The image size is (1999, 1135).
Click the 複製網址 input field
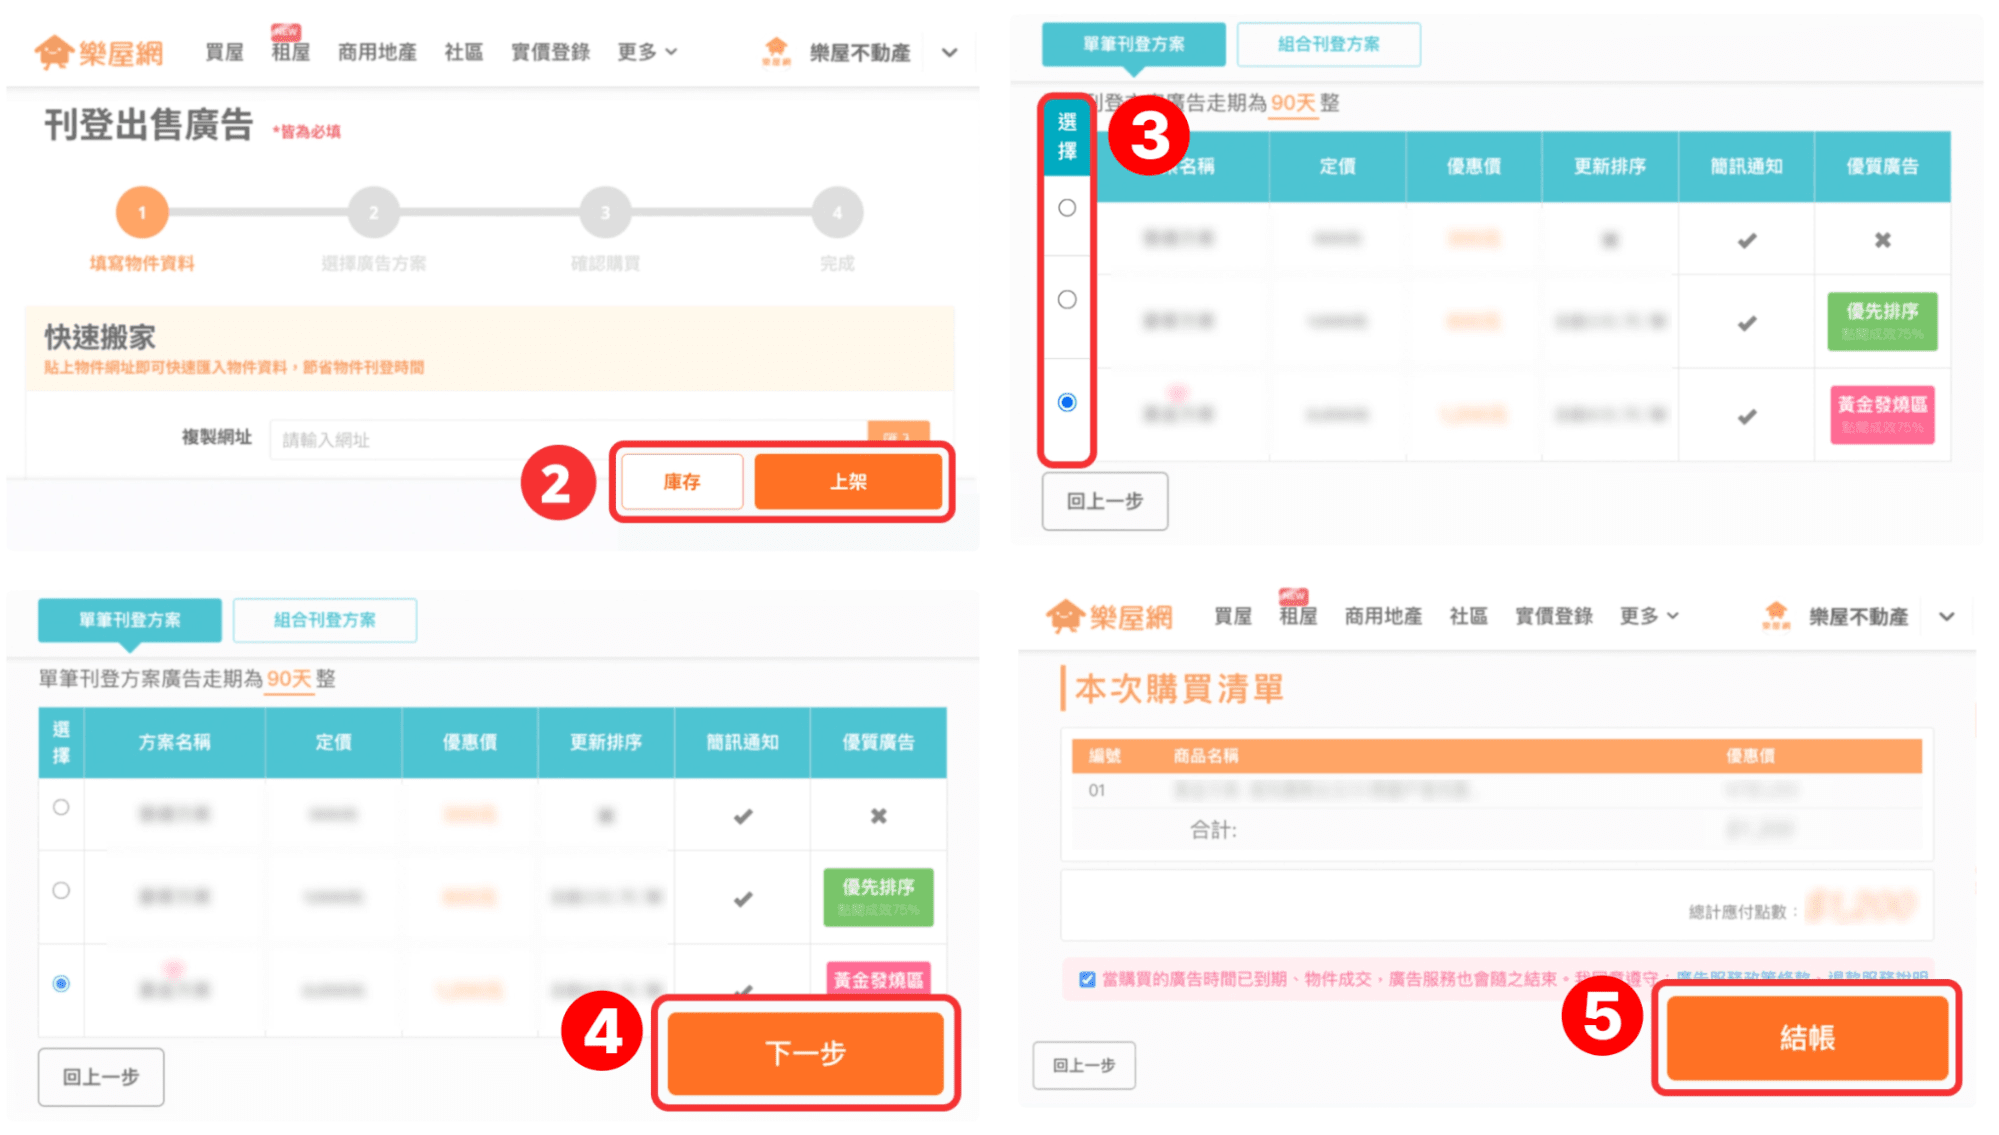click(568, 439)
